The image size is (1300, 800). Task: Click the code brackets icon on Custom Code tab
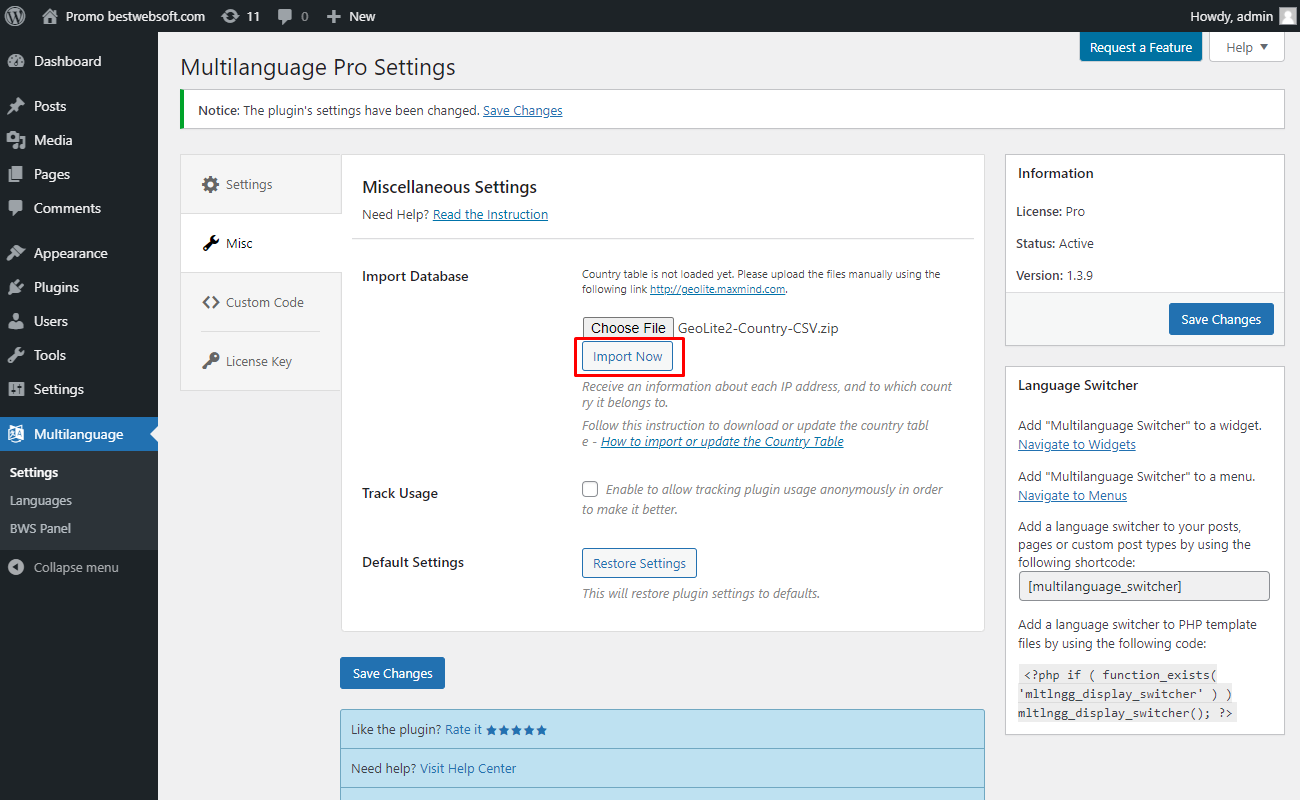coord(210,302)
